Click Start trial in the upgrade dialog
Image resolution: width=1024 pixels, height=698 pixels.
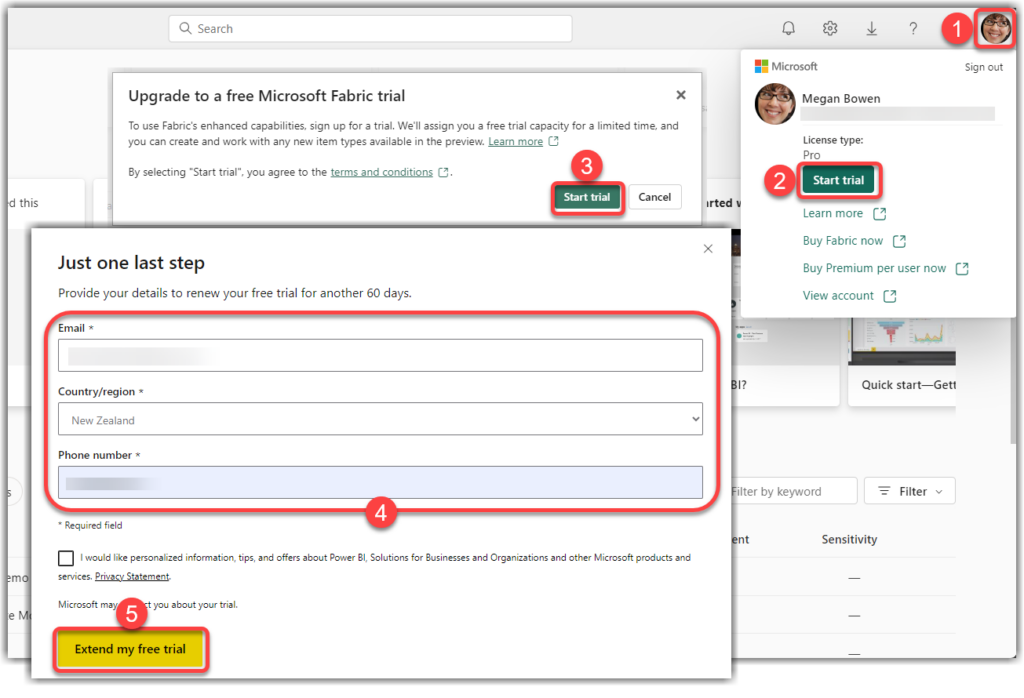click(587, 197)
